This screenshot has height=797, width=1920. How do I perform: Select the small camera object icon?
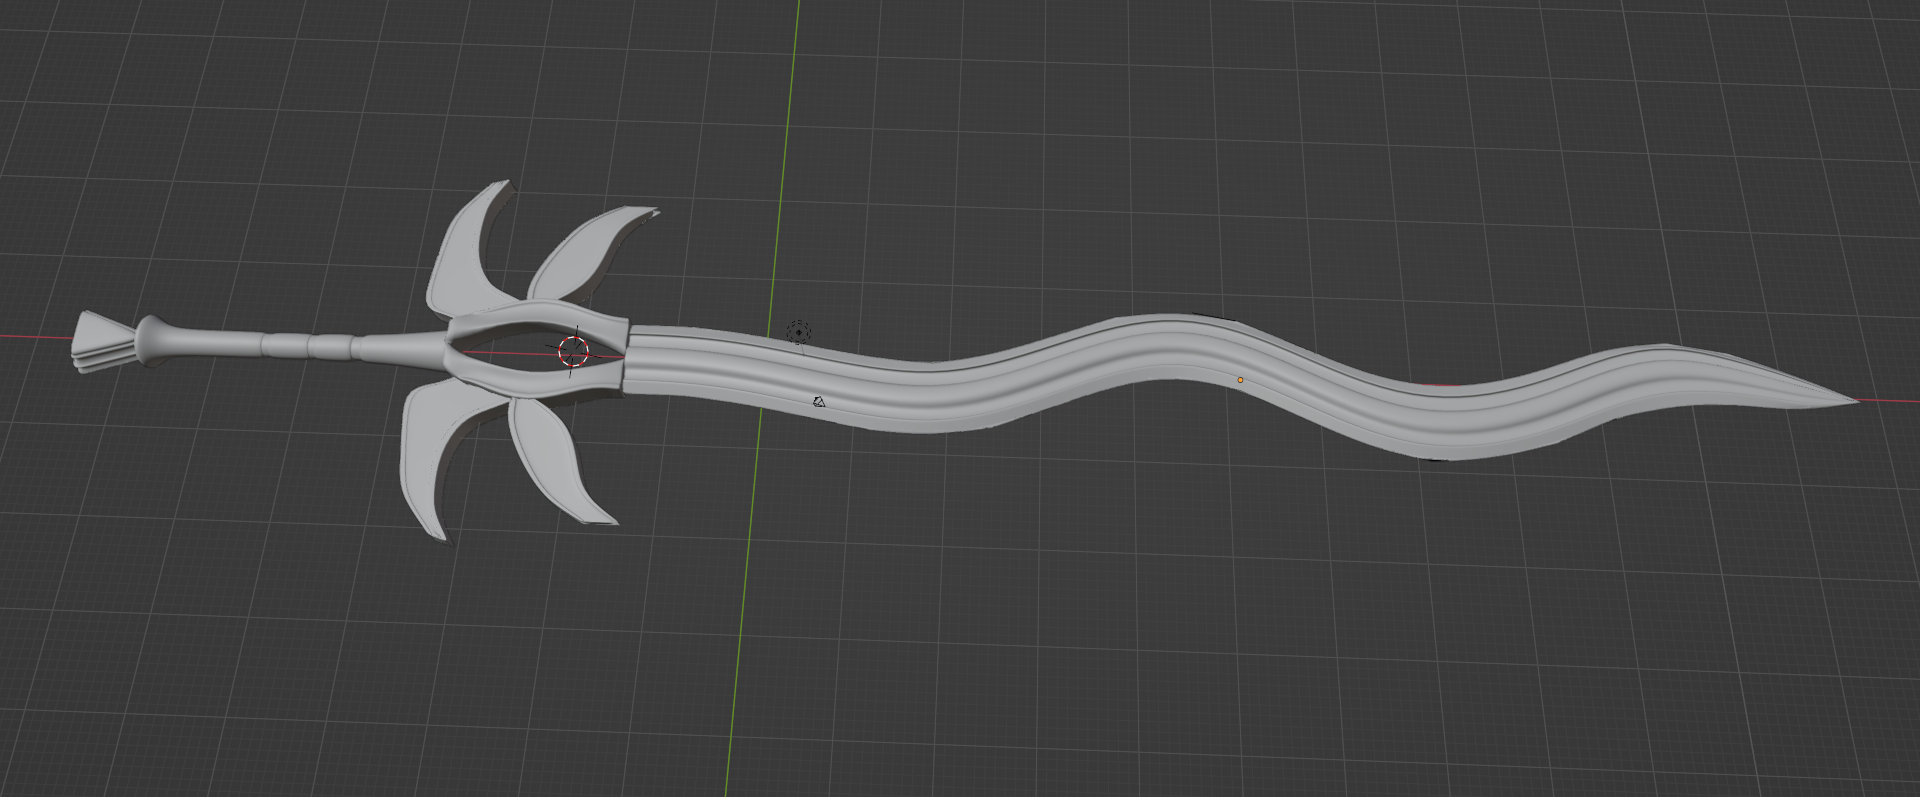[819, 402]
